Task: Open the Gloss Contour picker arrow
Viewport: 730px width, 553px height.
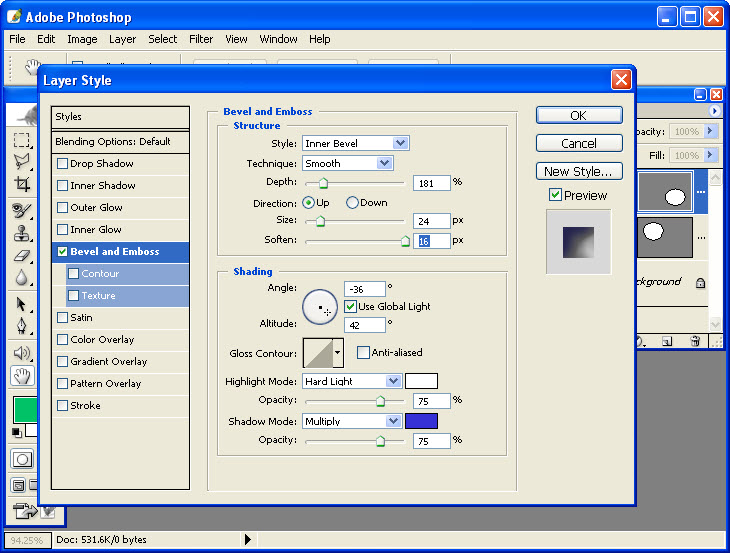Action: [337, 353]
